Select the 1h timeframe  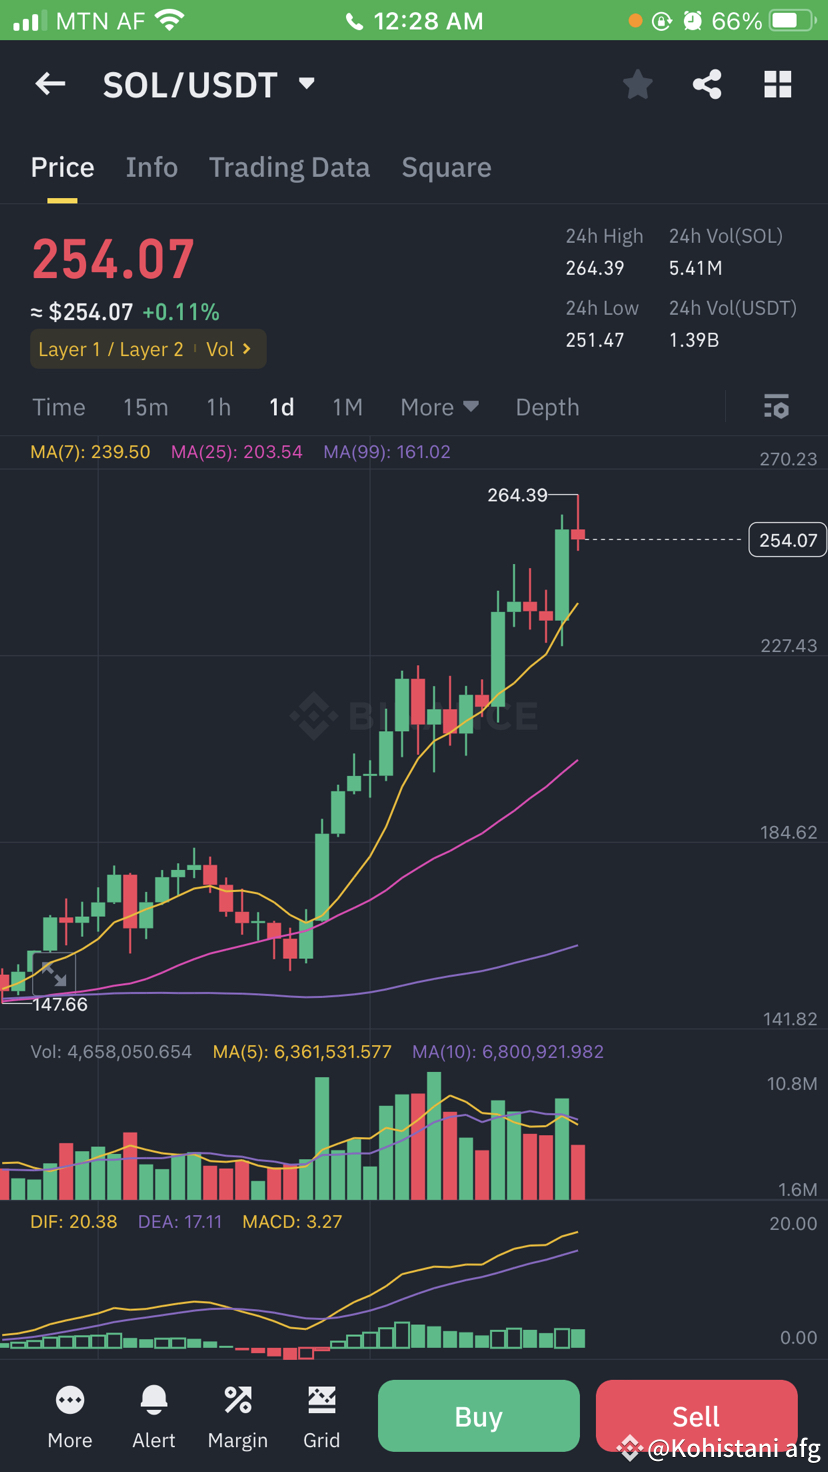pos(218,407)
